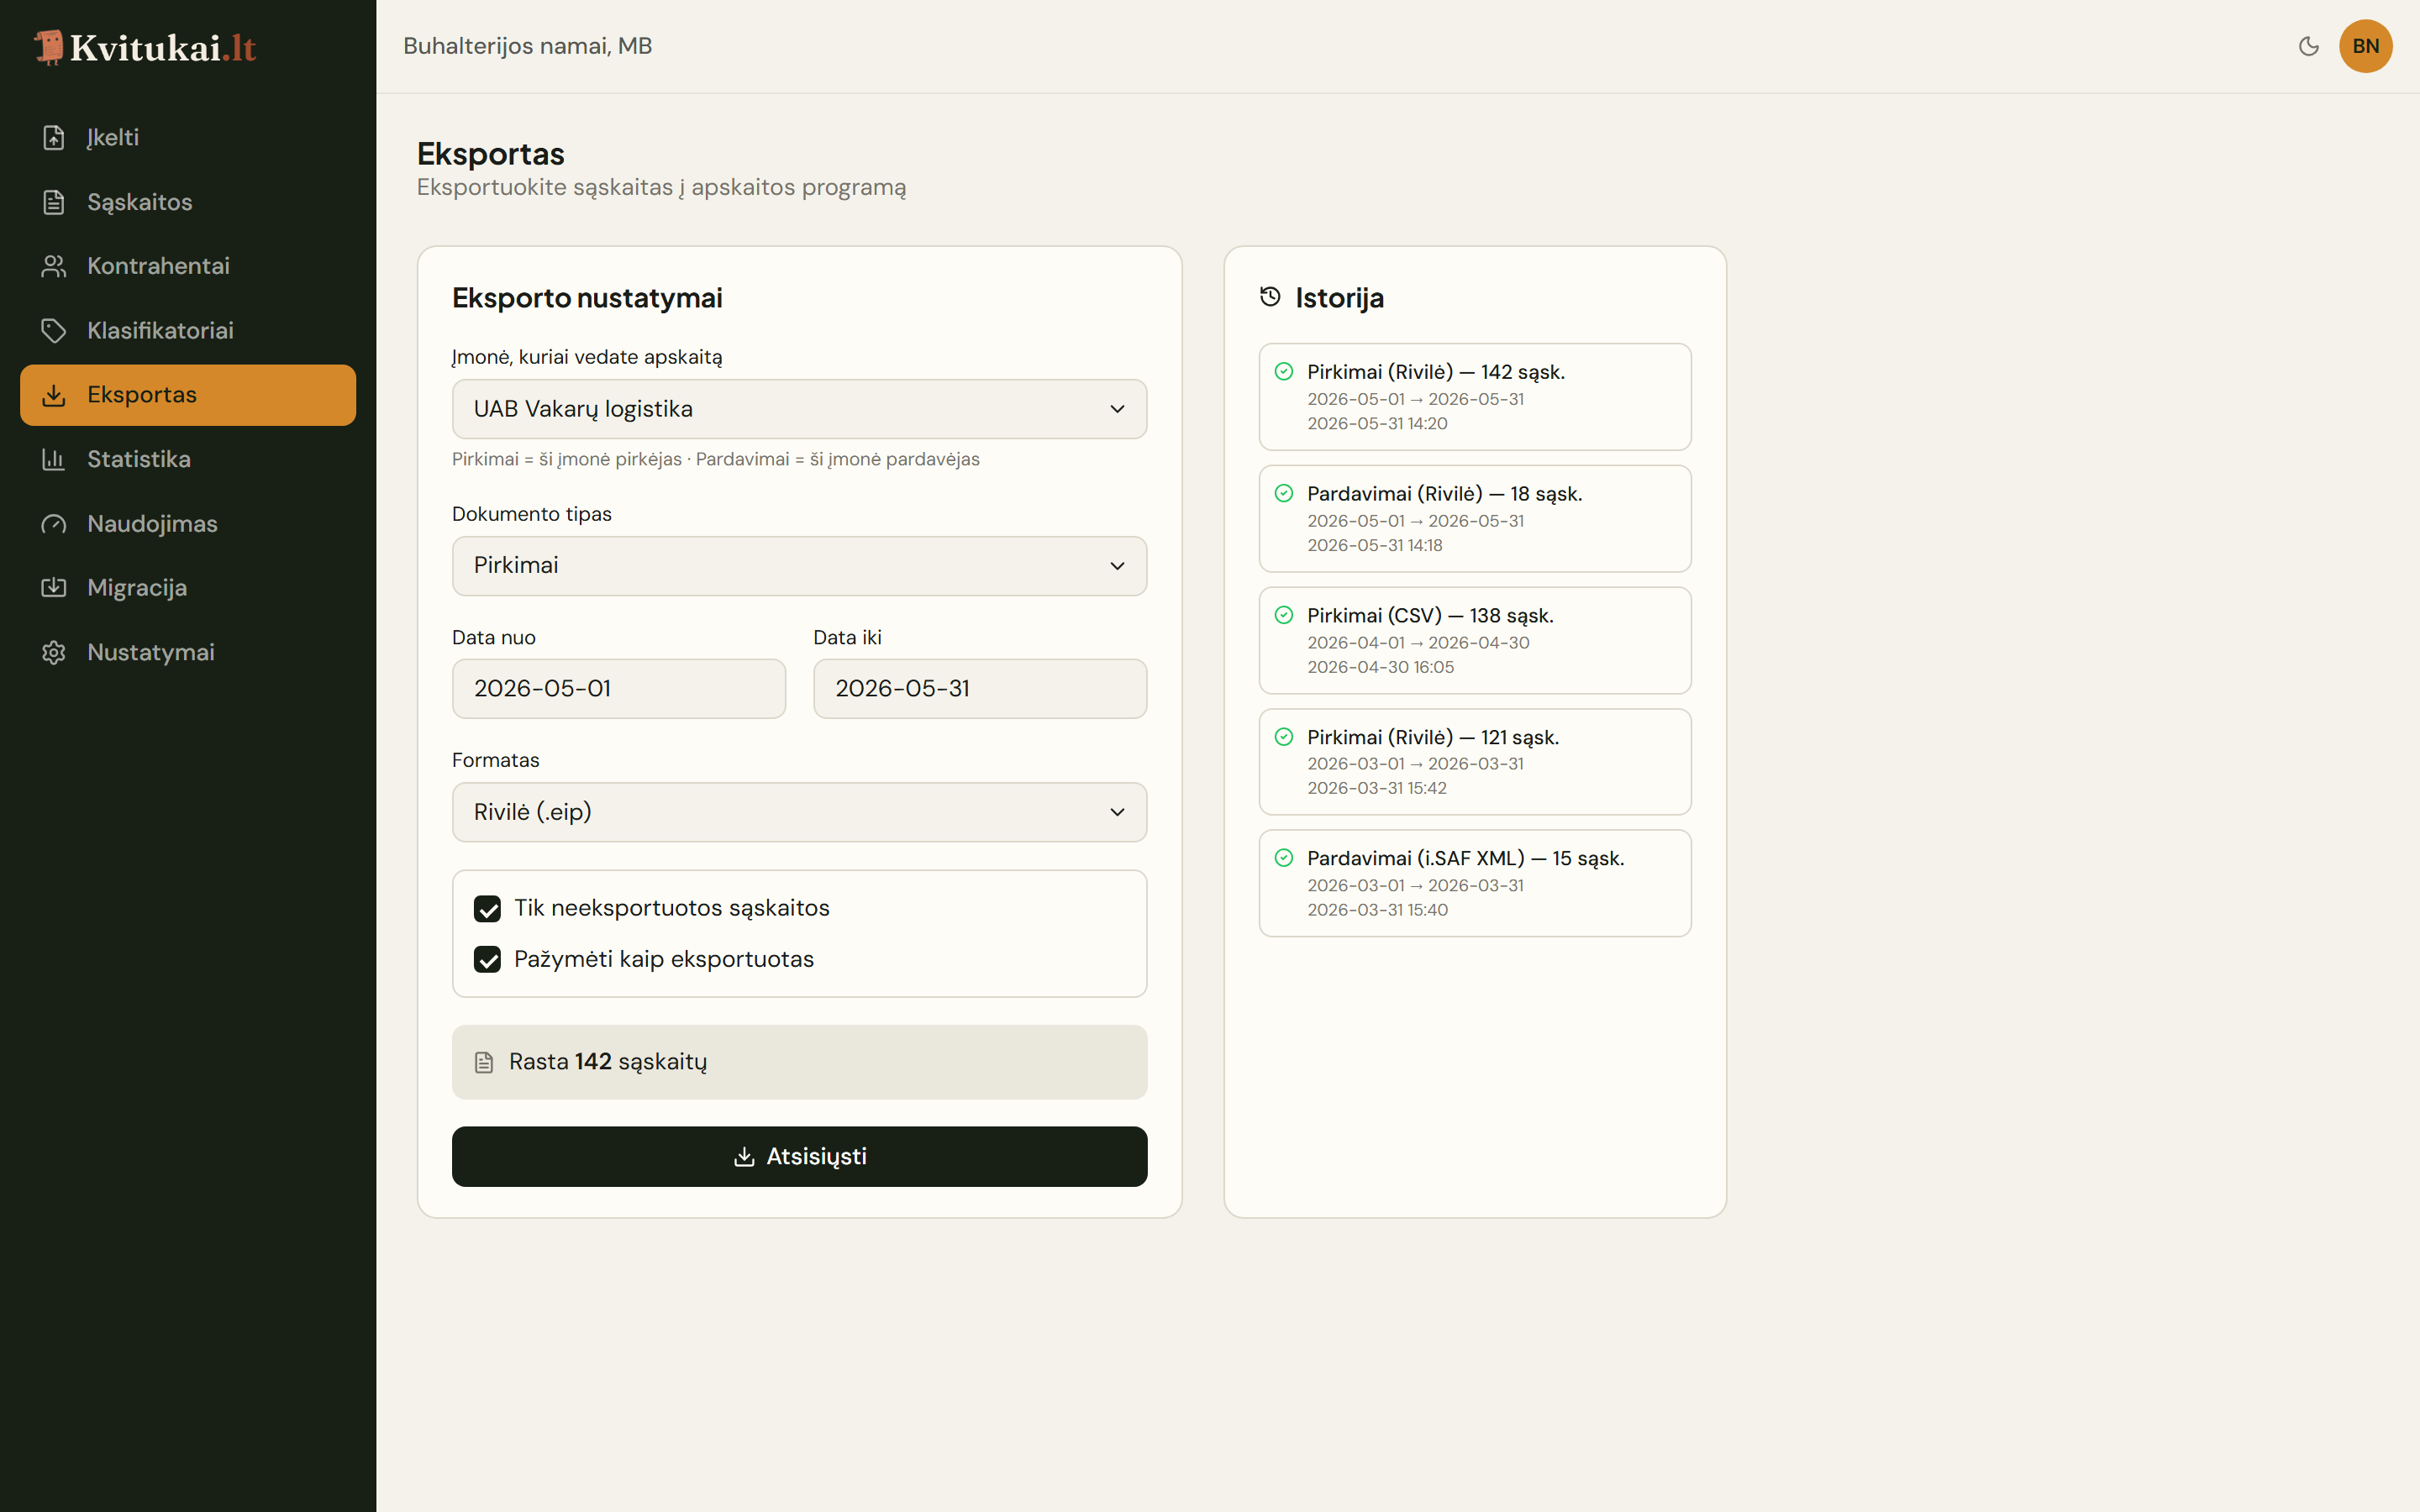Image resolution: width=2420 pixels, height=1512 pixels.
Task: Open Klasifikatoriai section
Action: click(x=188, y=331)
